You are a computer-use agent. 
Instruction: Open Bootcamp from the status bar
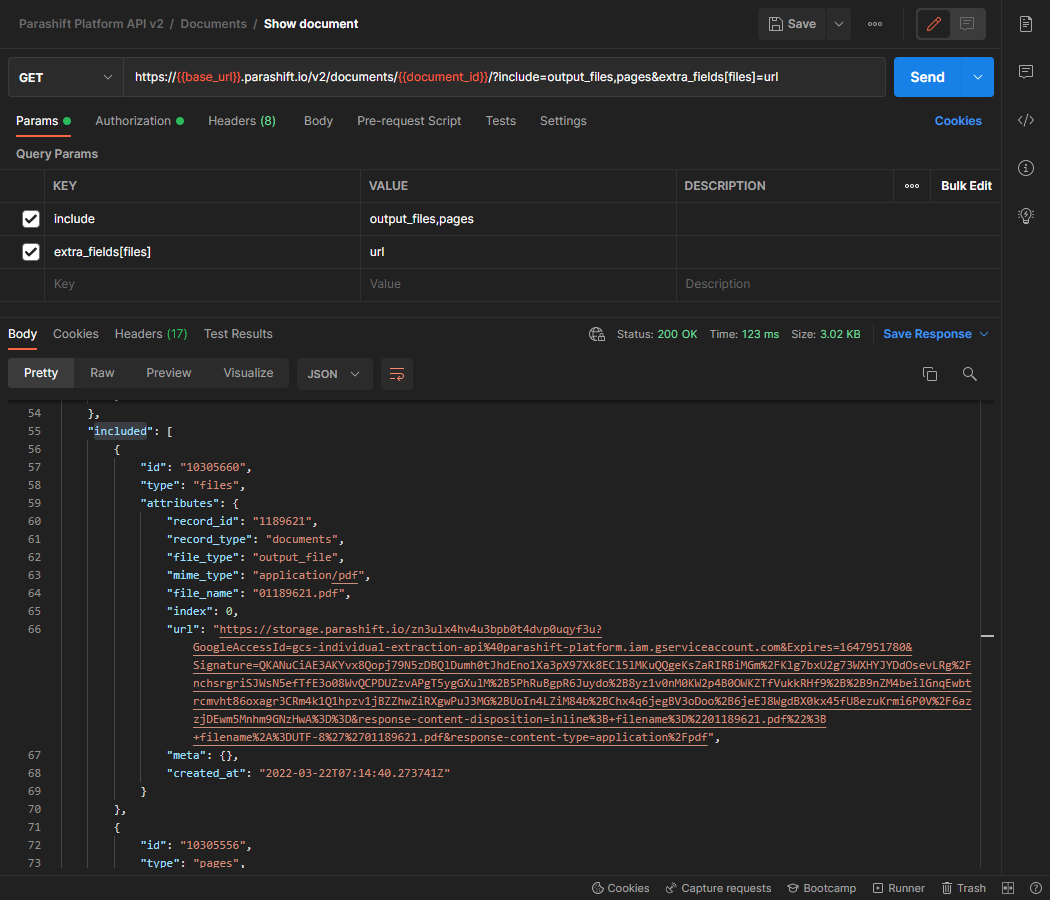tap(822, 888)
